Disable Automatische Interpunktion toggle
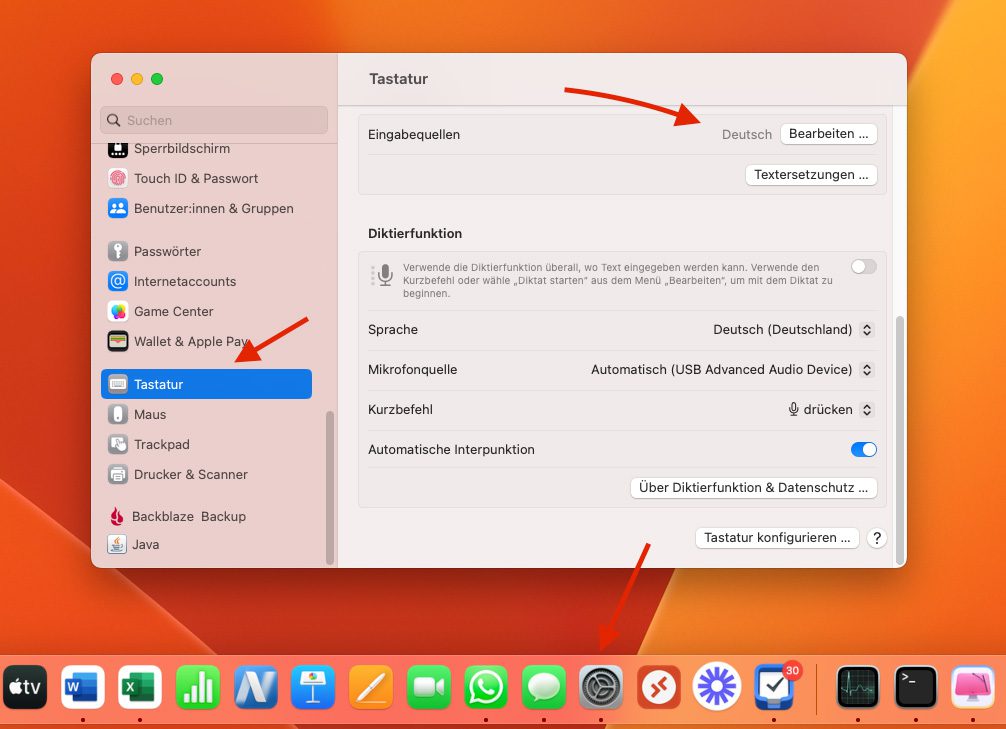 (863, 450)
